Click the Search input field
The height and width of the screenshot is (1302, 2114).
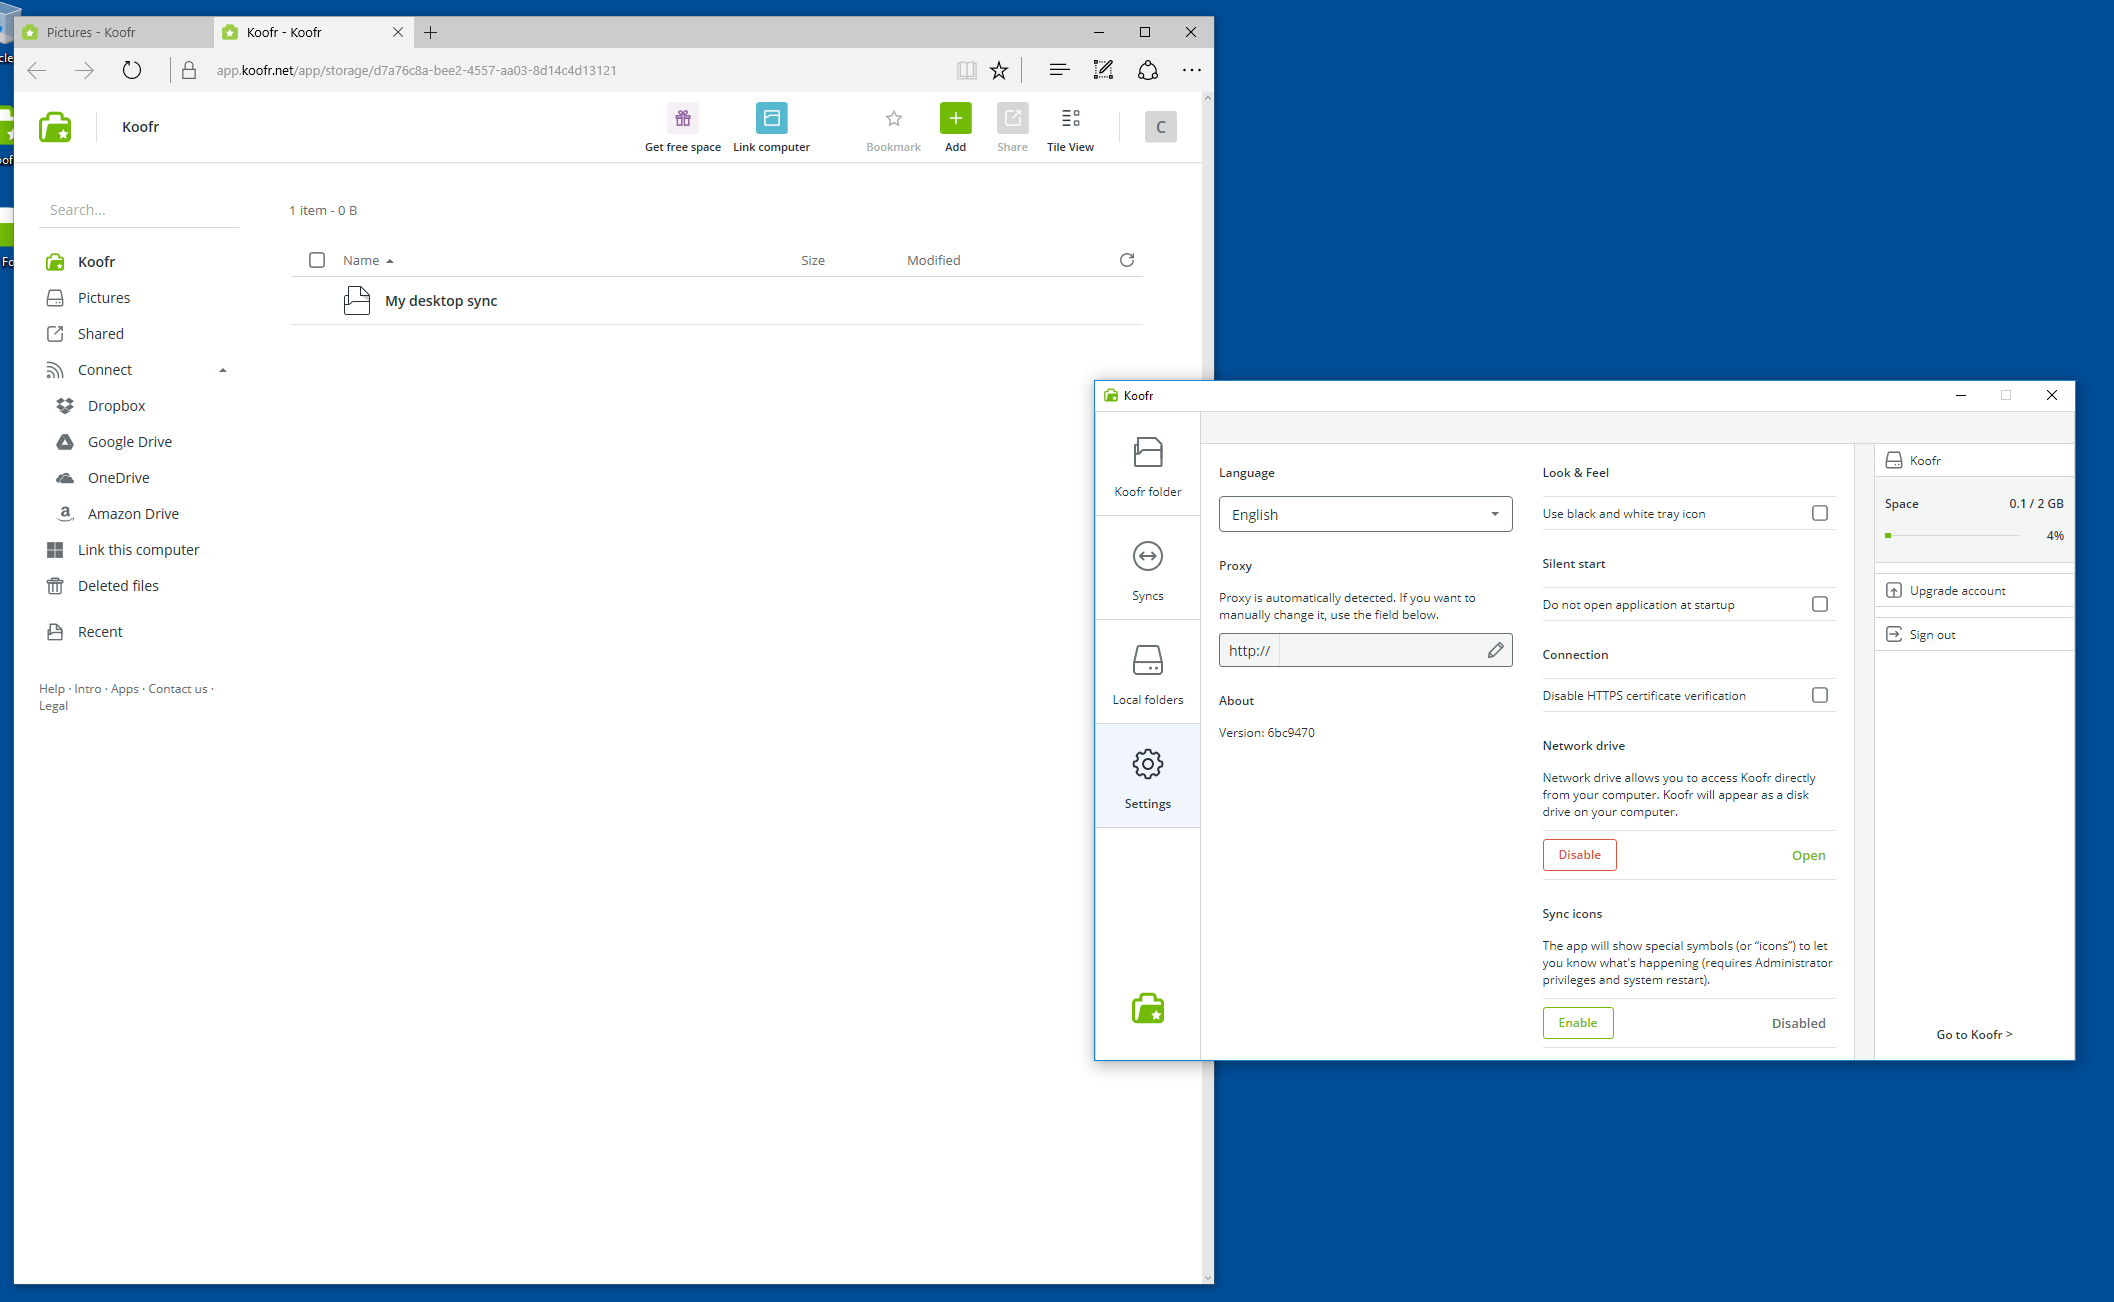coord(138,210)
